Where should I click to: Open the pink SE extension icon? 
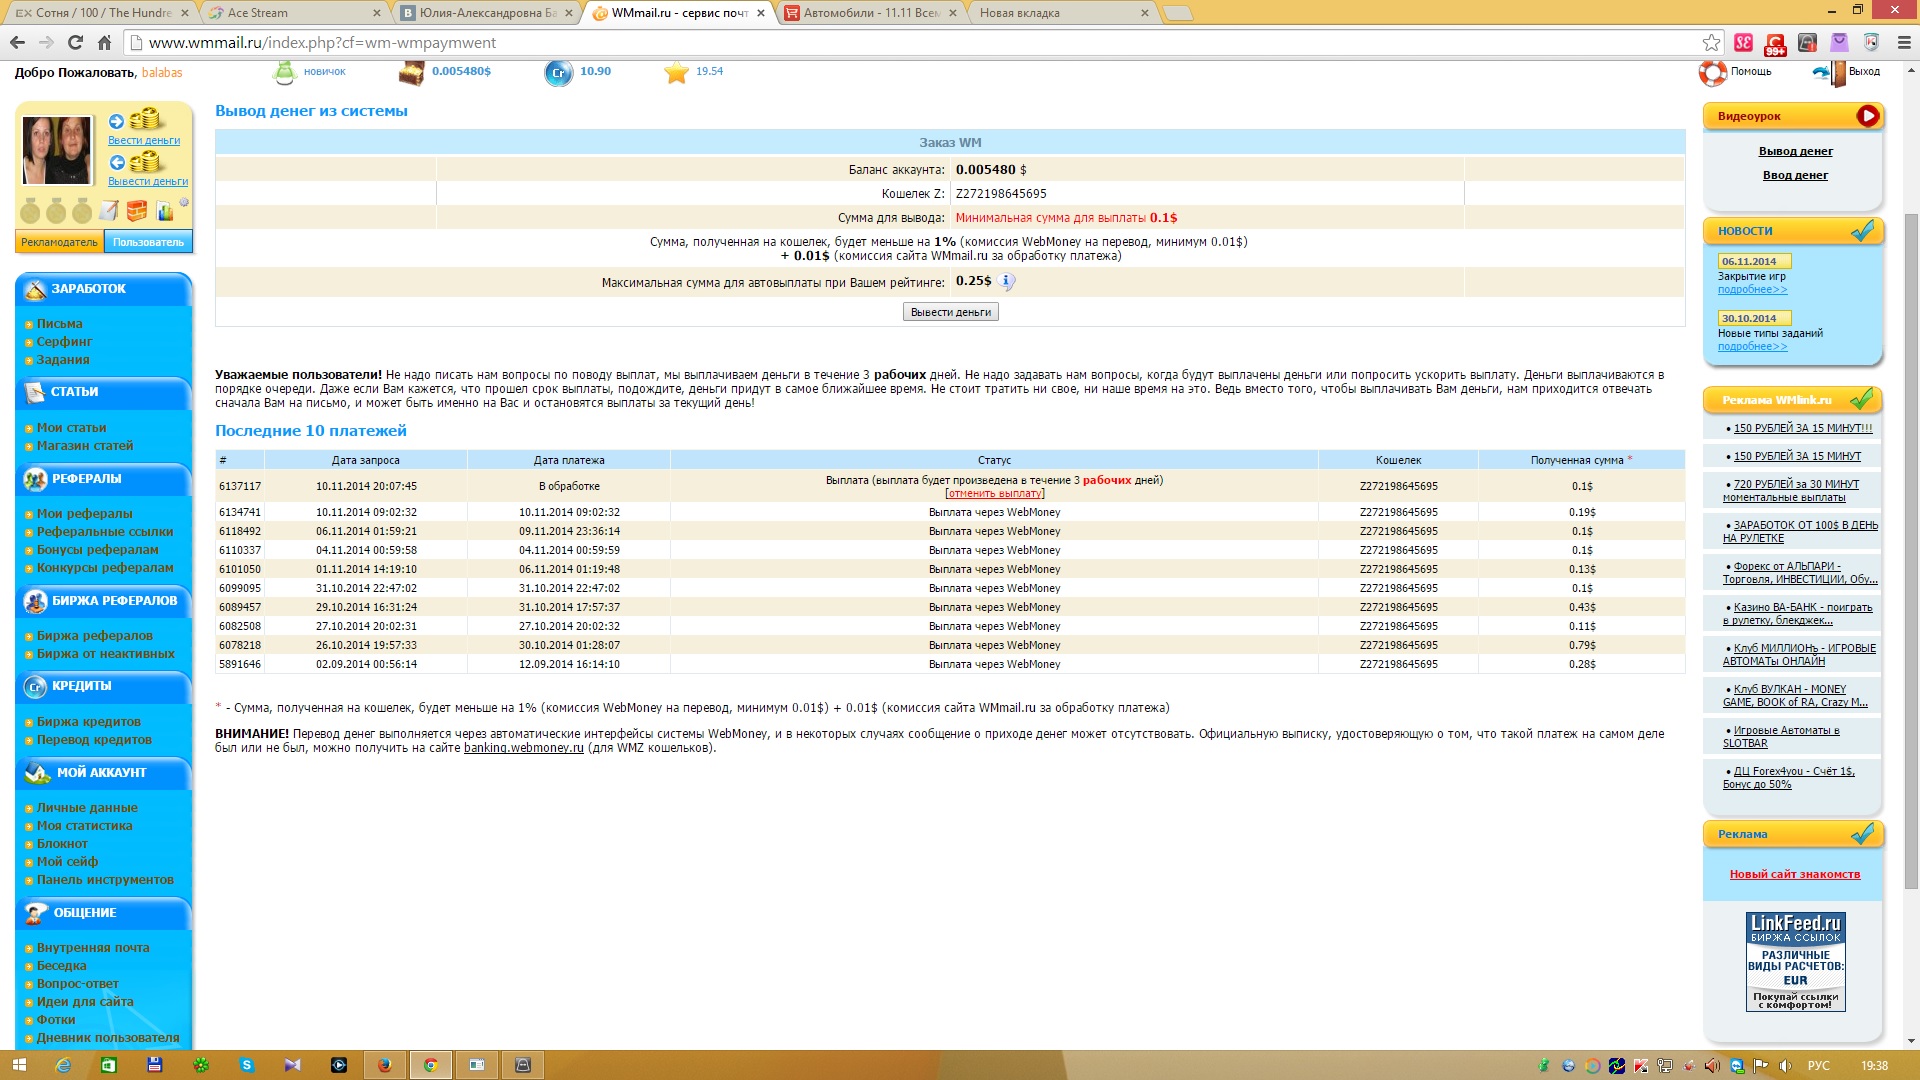pyautogui.click(x=1744, y=43)
